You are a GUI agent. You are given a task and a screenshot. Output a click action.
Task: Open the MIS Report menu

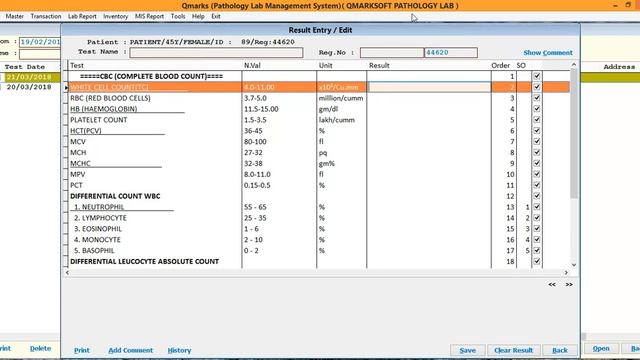(149, 16)
